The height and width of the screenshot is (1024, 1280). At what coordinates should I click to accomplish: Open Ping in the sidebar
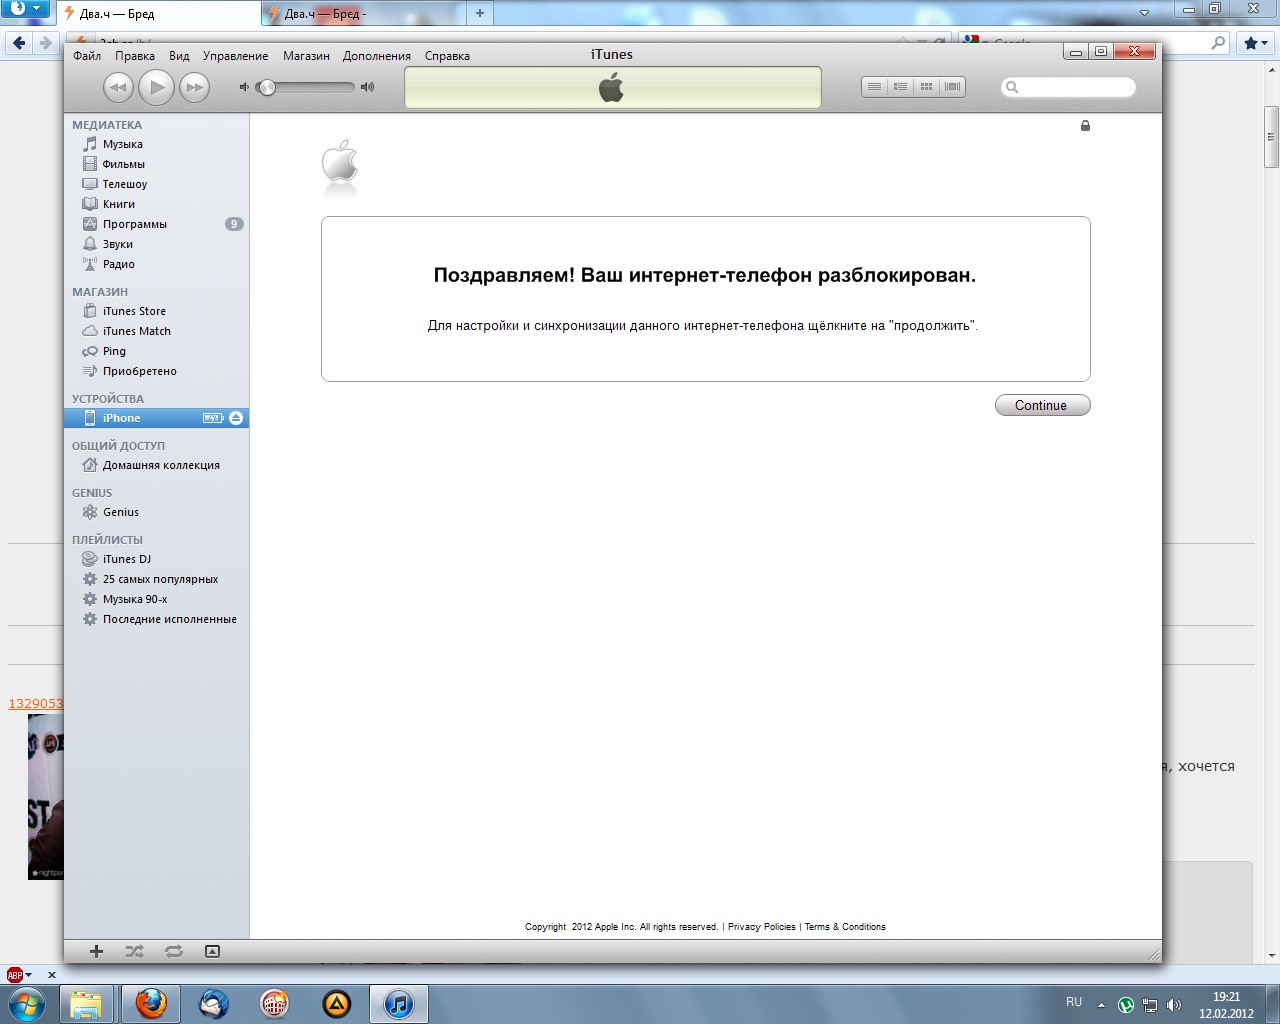pyautogui.click(x=156, y=351)
